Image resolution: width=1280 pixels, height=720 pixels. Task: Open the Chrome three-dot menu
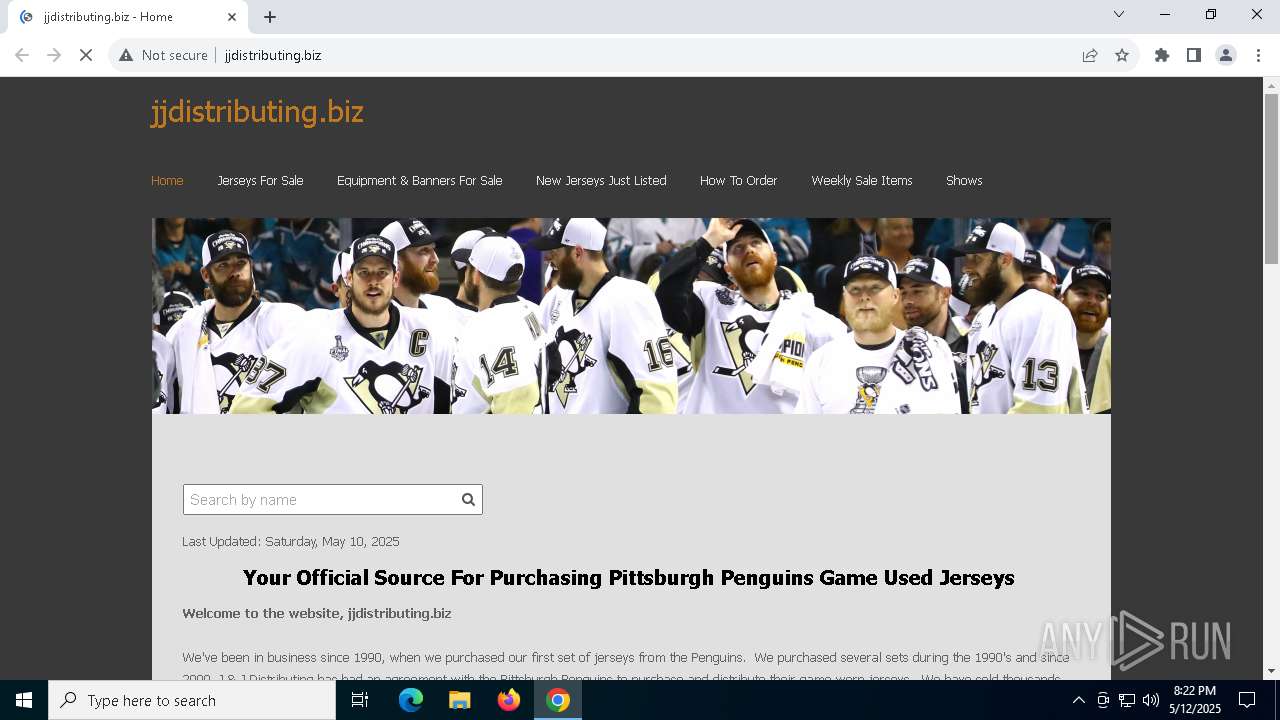tap(1258, 55)
